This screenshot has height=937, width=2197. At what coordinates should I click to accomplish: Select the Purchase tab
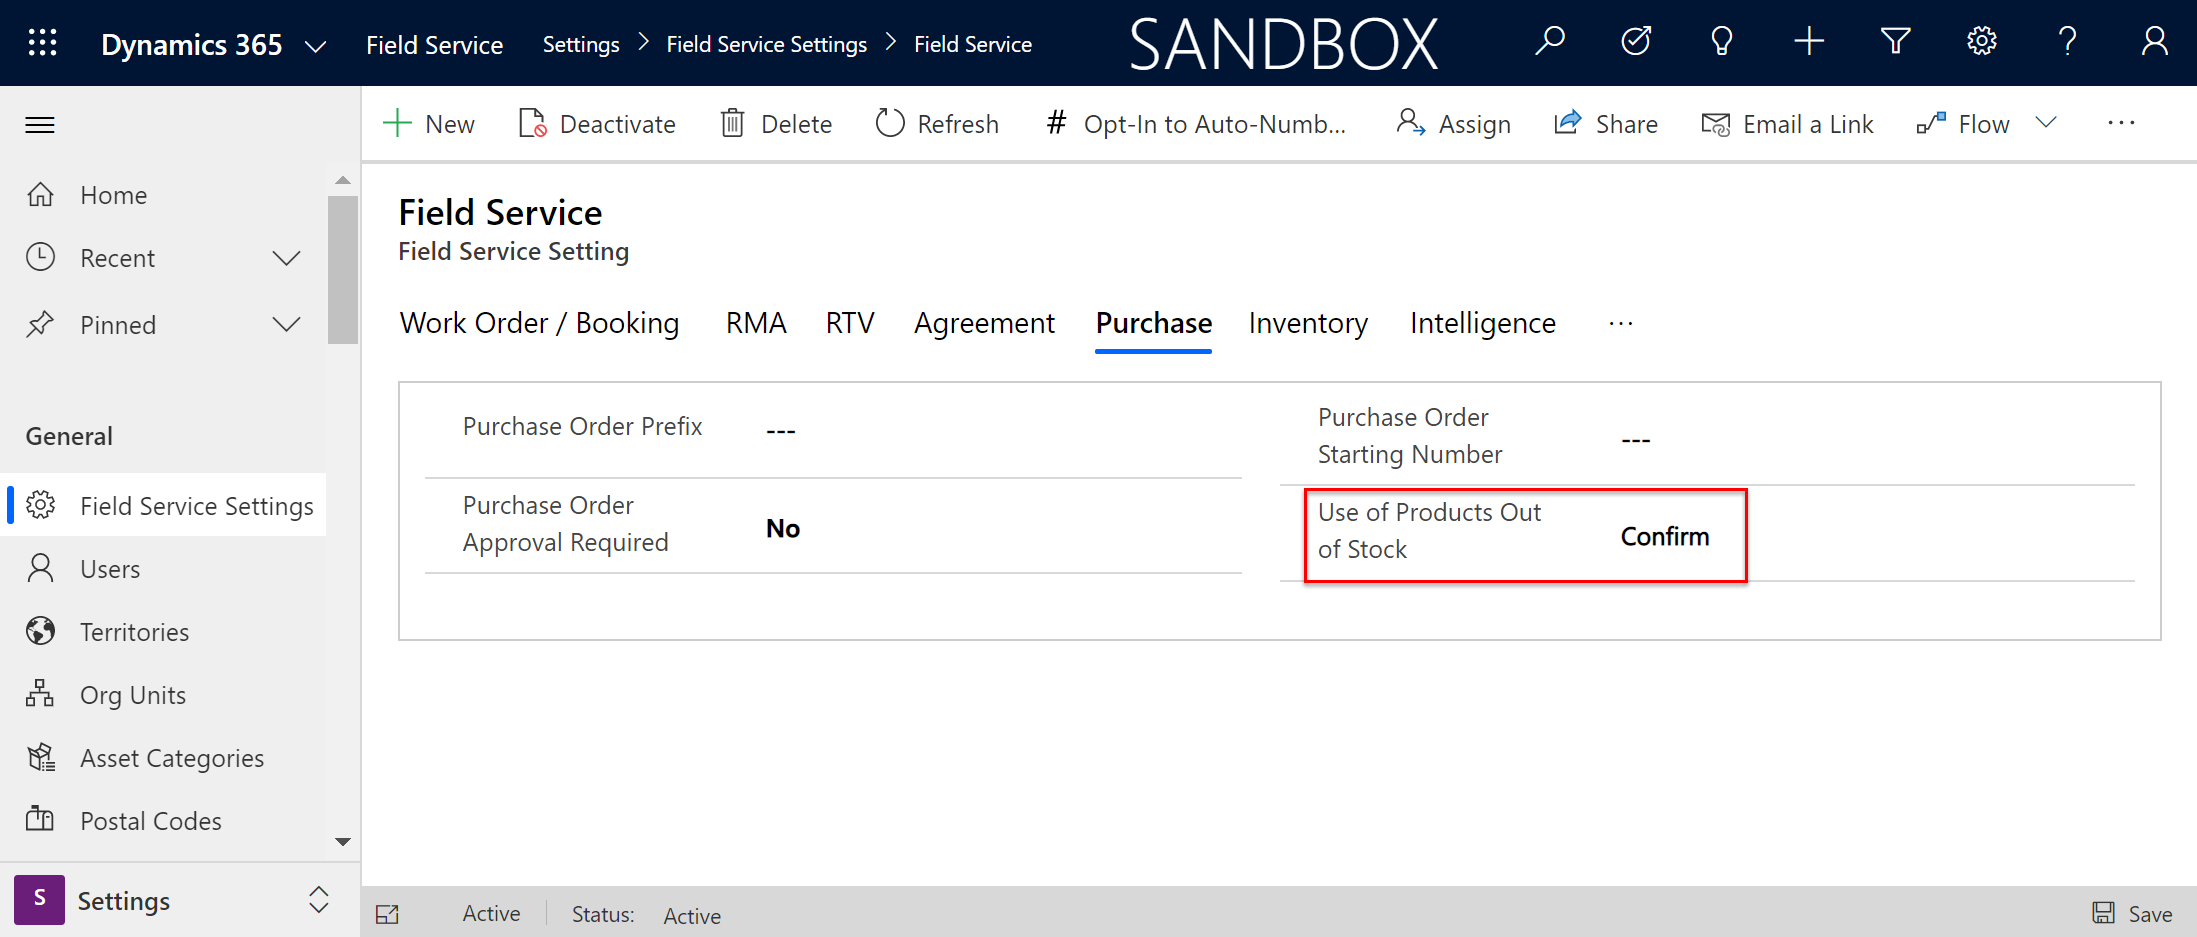1153,323
